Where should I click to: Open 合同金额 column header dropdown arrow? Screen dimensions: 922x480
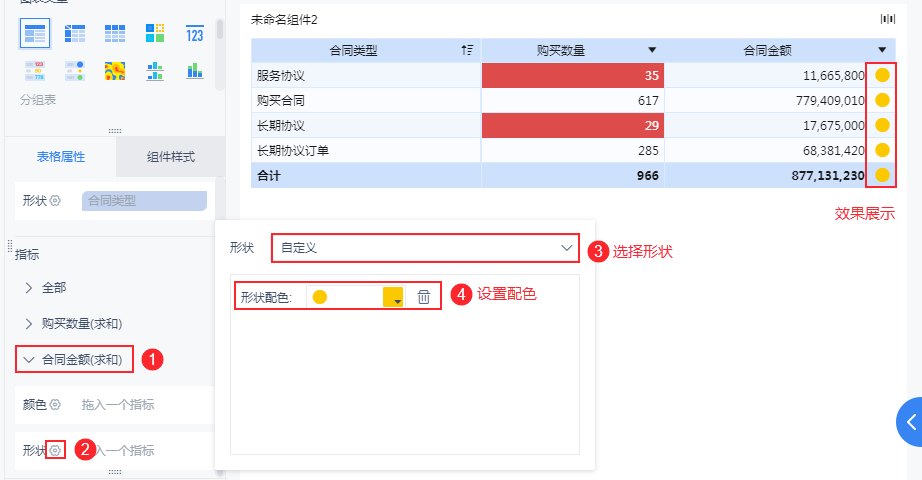pos(881,50)
